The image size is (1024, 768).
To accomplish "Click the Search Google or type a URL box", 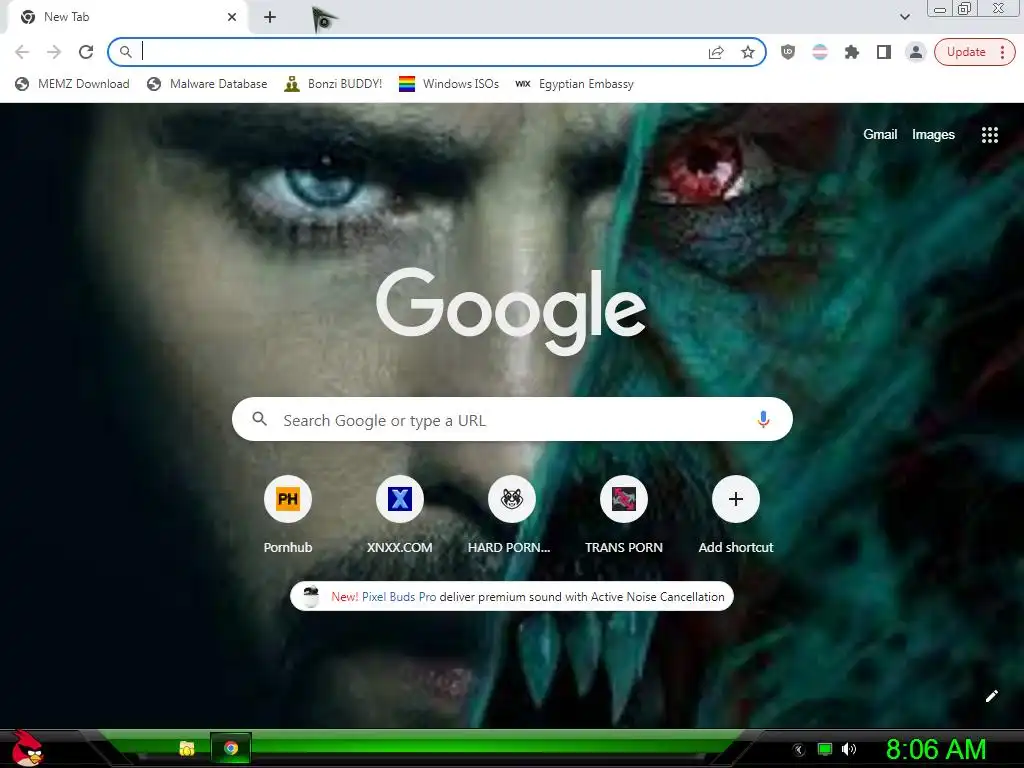I will pos(512,419).
